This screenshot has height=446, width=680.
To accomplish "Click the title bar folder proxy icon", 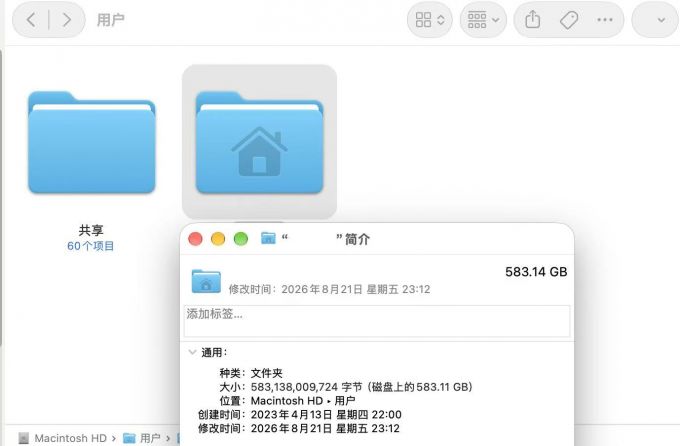I will (x=268, y=238).
